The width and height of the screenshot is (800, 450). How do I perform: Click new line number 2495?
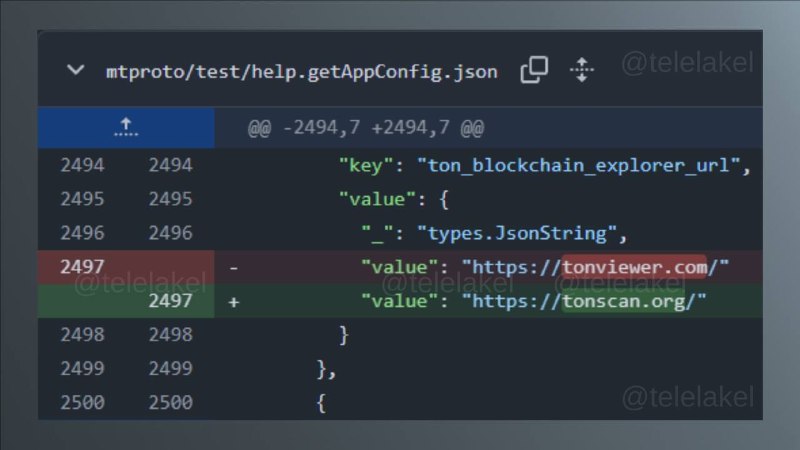[170, 199]
